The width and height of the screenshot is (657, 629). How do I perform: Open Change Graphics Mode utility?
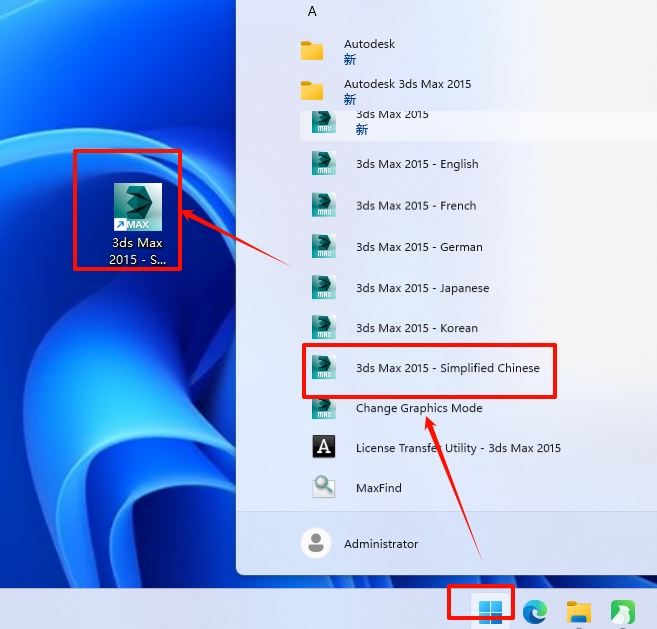418,408
